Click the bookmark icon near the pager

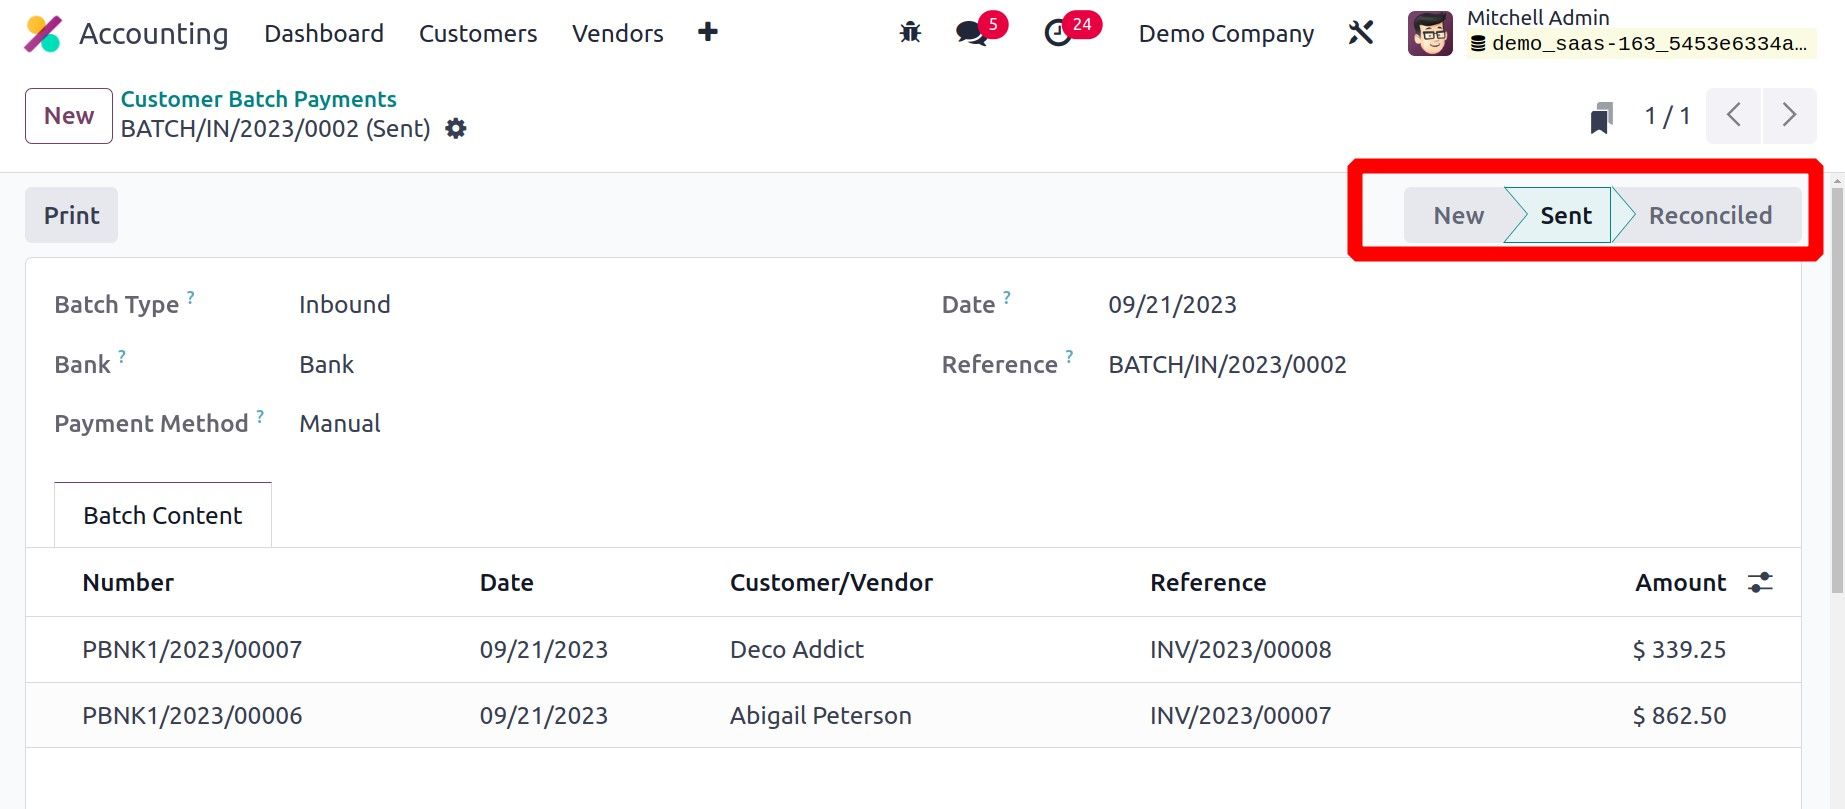1601,117
